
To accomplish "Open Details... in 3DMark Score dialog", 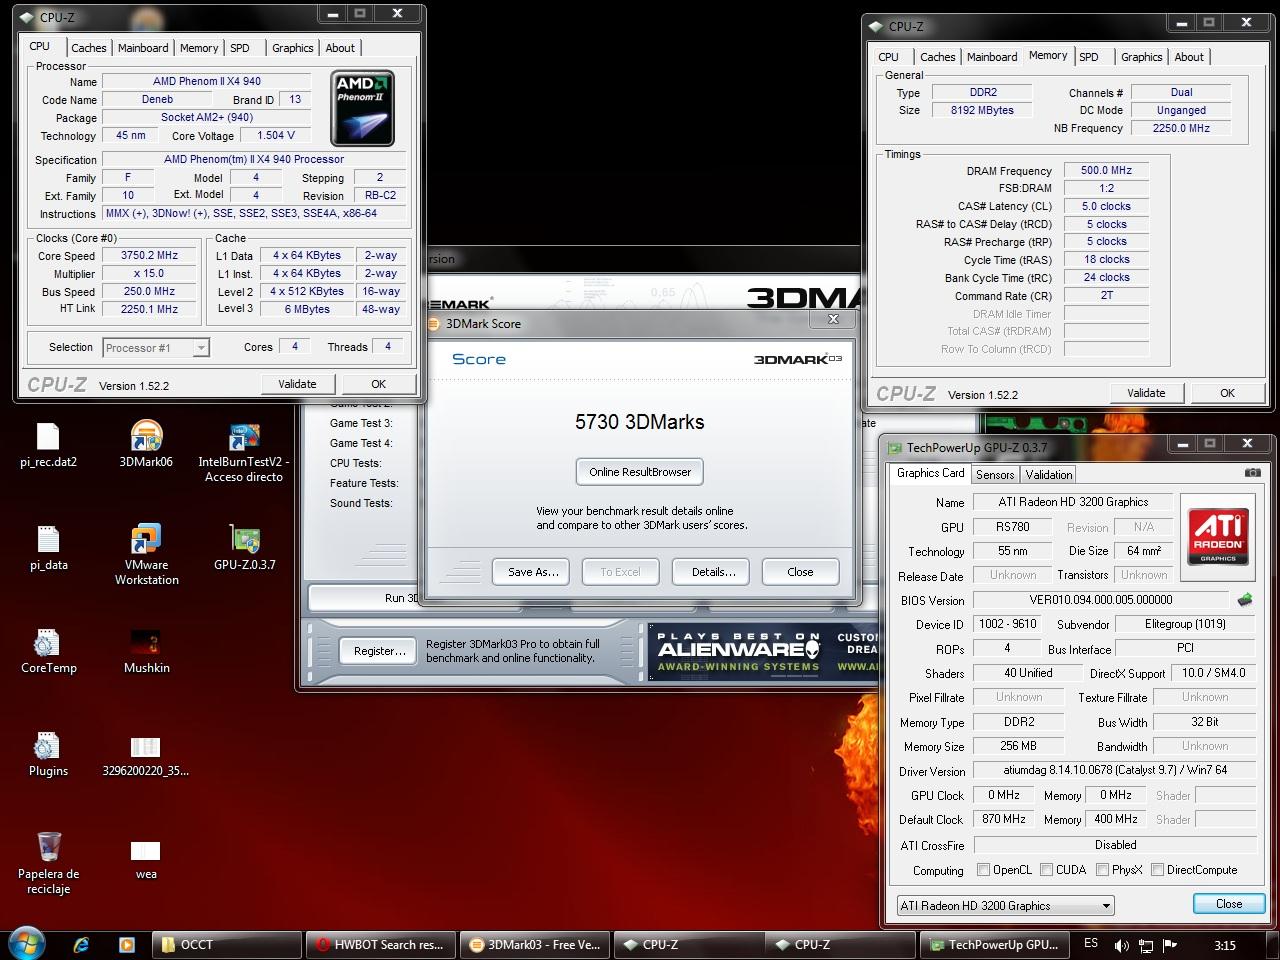I will pos(713,572).
